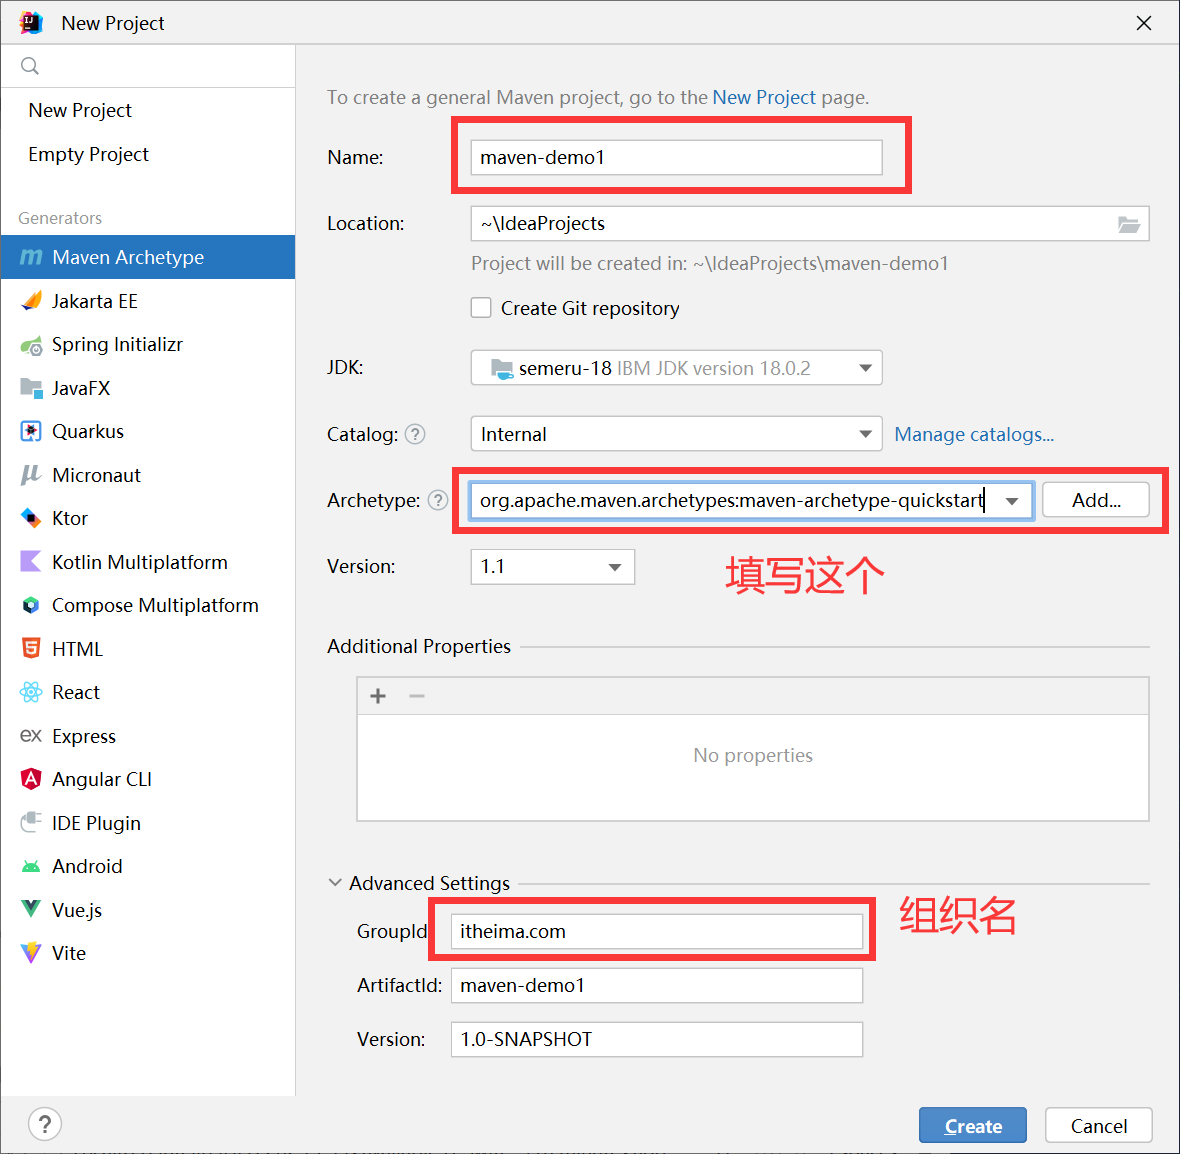
Task: Open the archetype Version 1.1 dropdown
Action: coord(553,567)
